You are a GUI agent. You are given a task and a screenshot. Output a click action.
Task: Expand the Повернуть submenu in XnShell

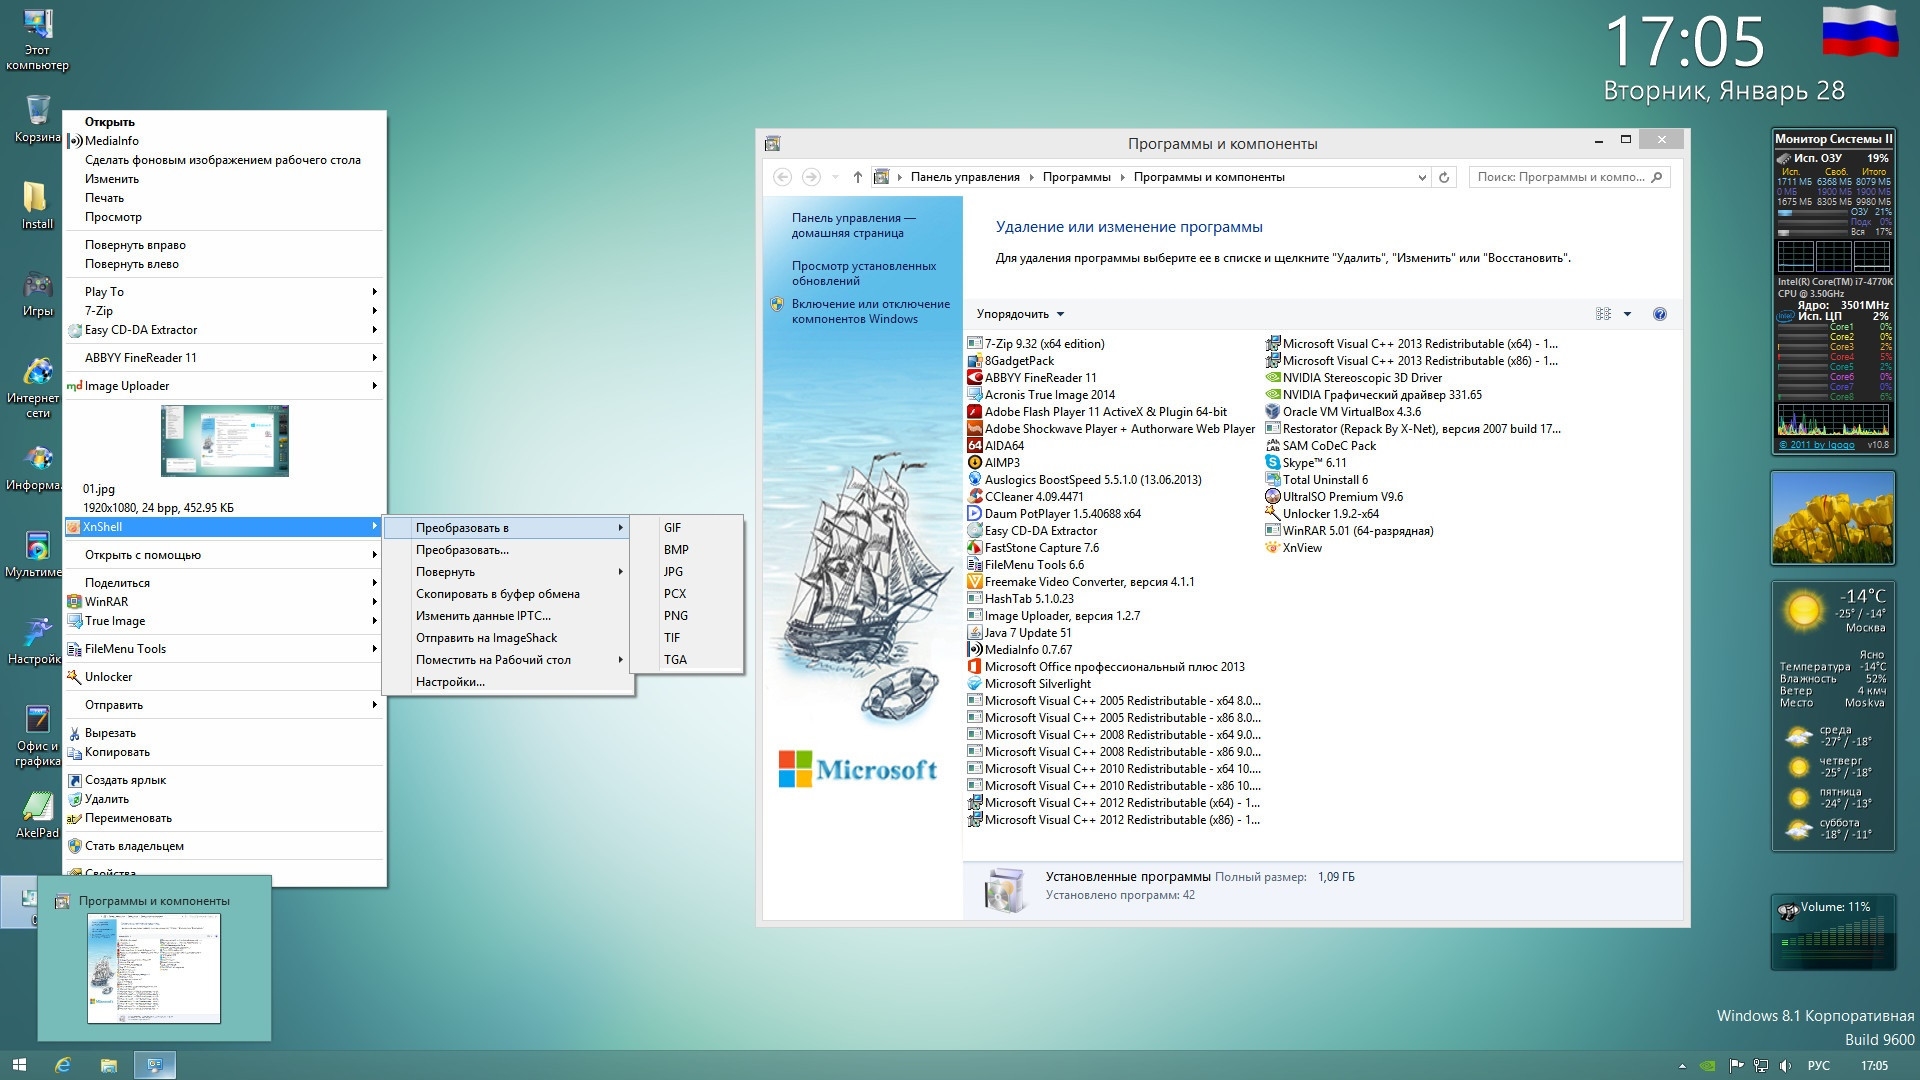coord(507,572)
